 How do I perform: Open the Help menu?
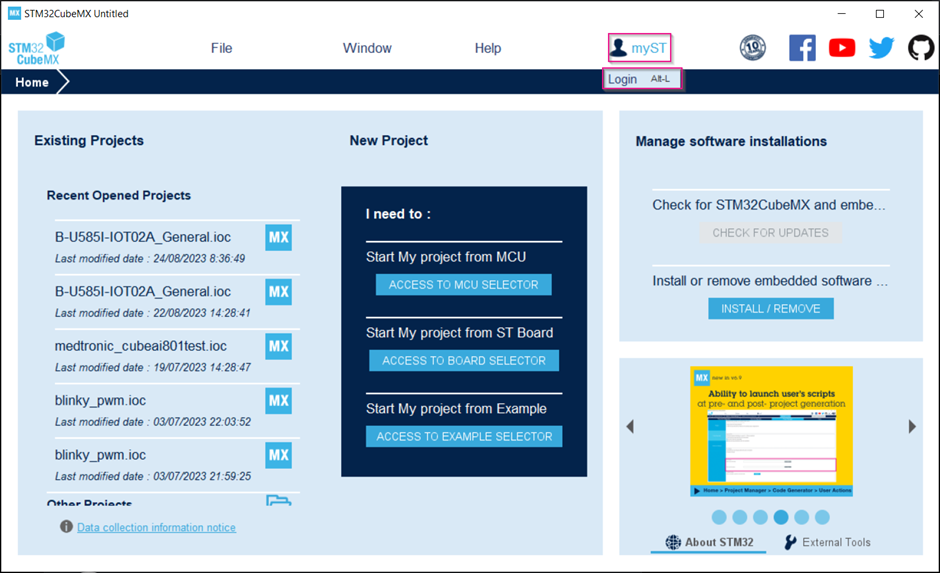click(x=488, y=48)
